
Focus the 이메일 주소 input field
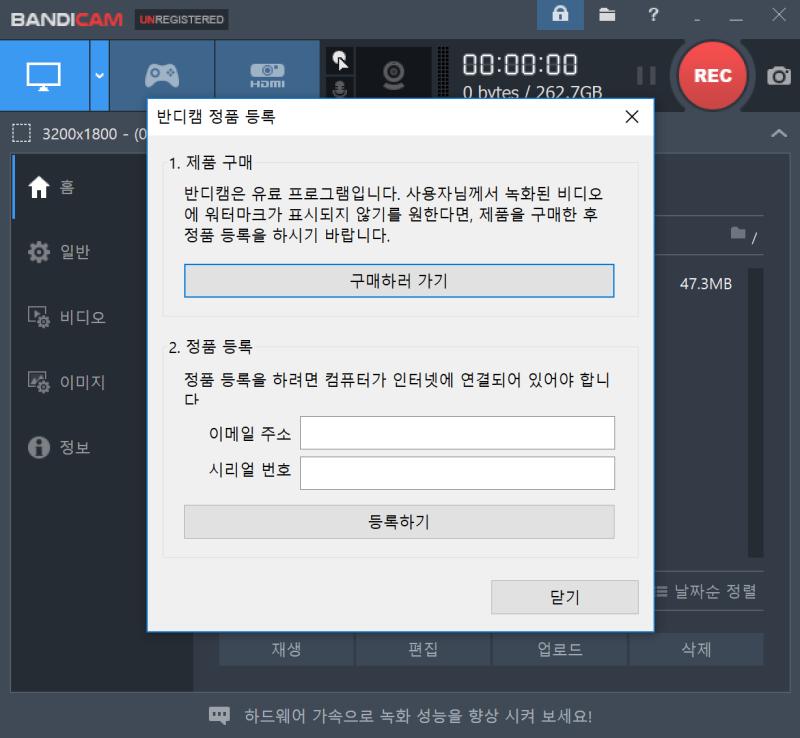click(457, 433)
